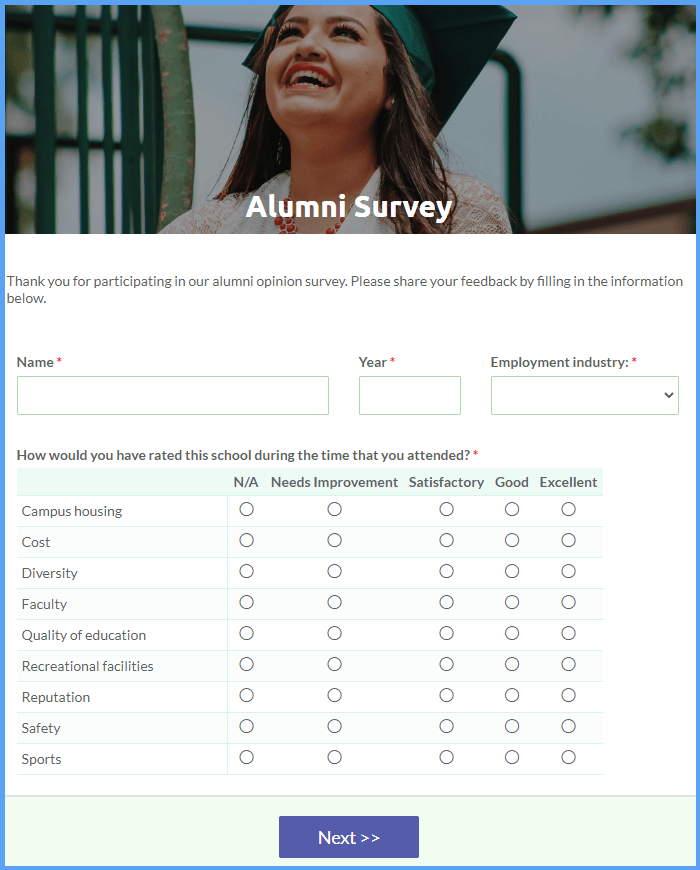Select Good for Faculty
The image size is (700, 870).
(511, 603)
